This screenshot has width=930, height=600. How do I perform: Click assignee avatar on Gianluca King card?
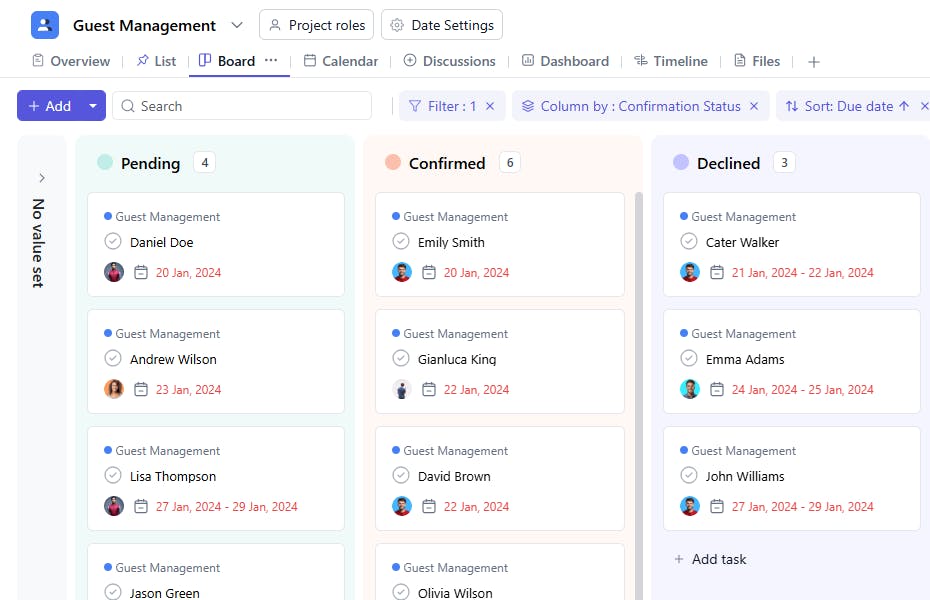402,389
